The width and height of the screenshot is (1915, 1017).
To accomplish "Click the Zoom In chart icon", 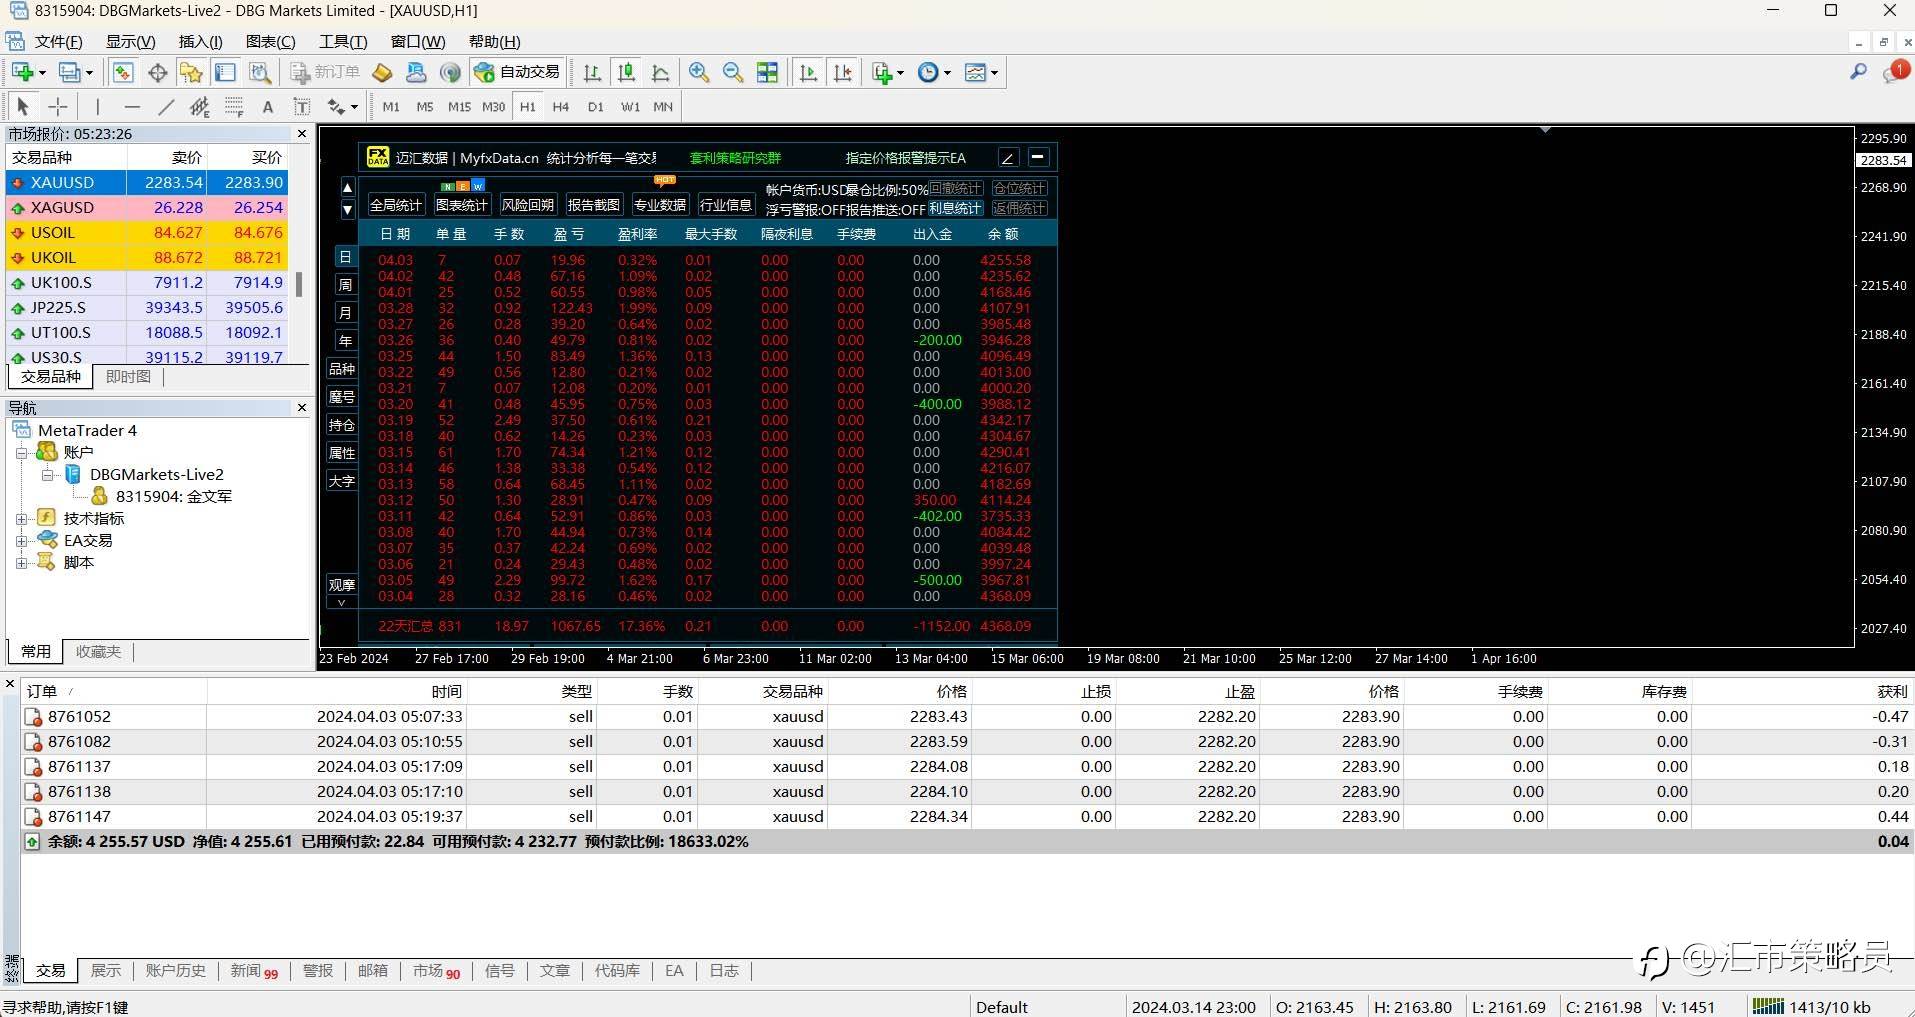I will pos(699,72).
